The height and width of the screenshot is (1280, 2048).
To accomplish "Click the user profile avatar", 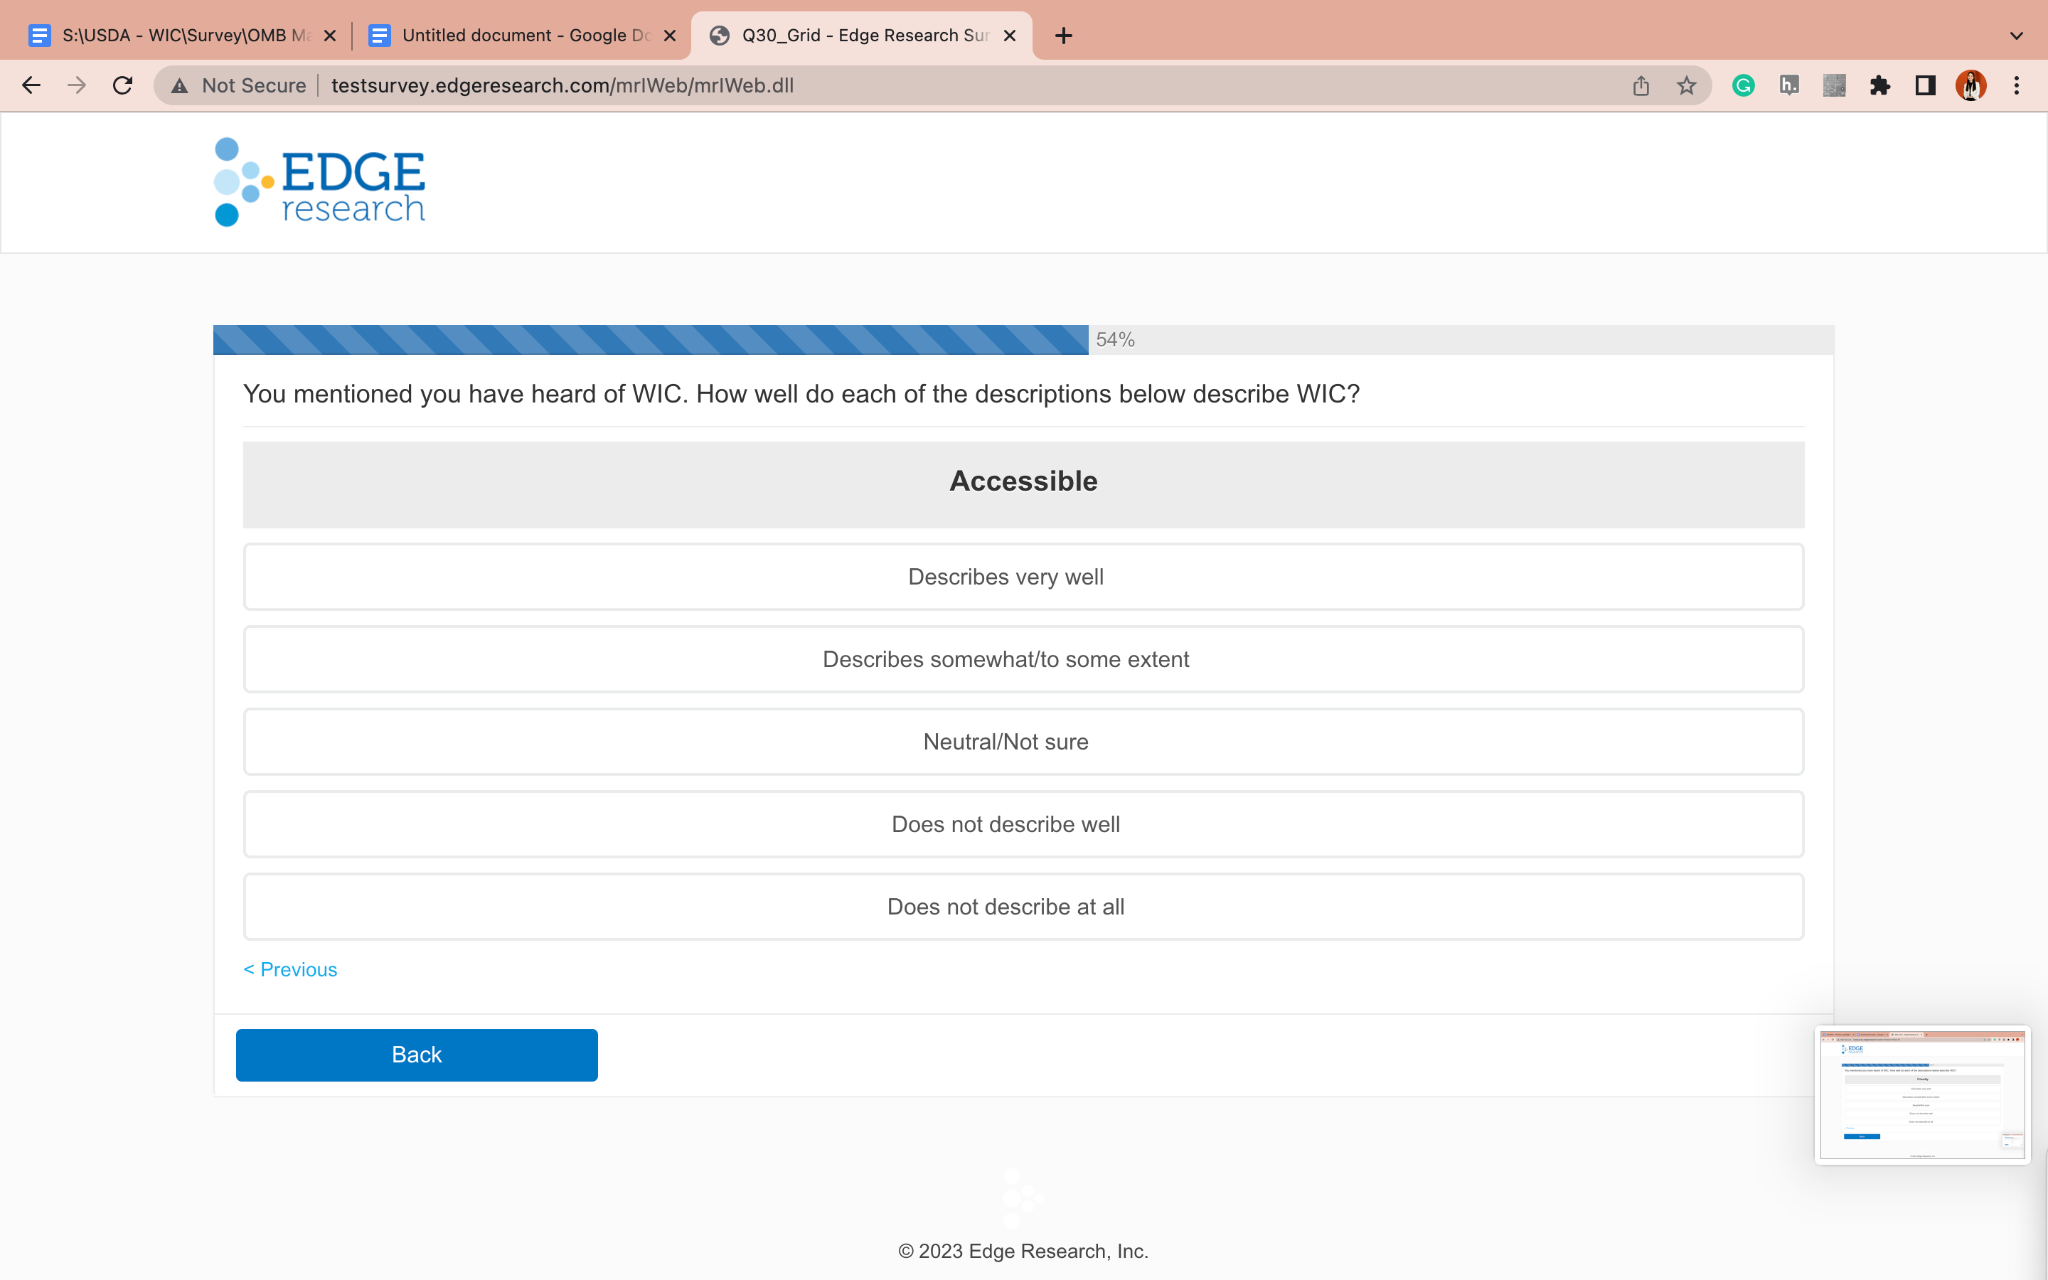I will [1970, 86].
